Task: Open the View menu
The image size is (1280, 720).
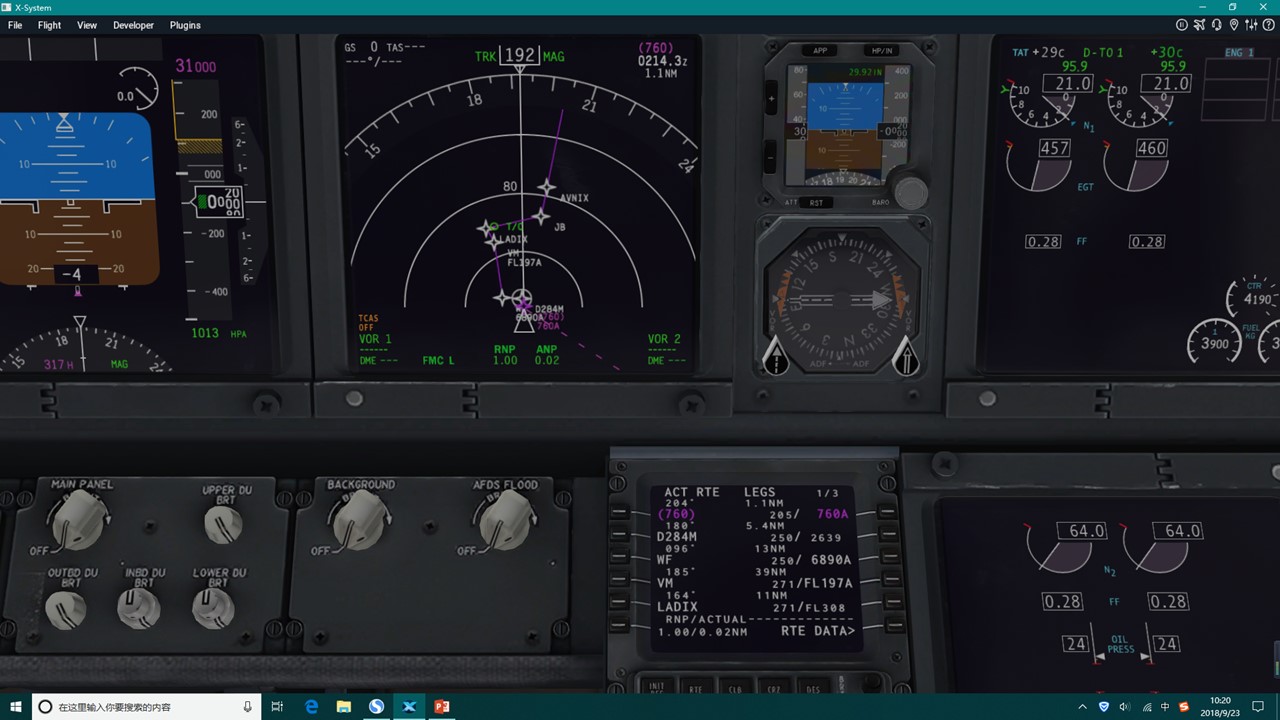Action: pyautogui.click(x=87, y=25)
